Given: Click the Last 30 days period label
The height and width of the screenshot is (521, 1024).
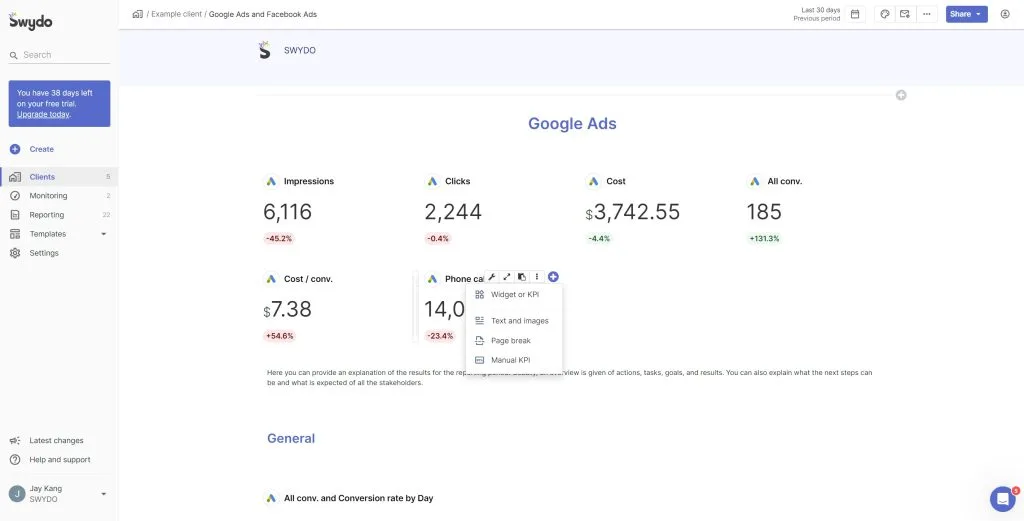Looking at the screenshot, I should tap(820, 10).
